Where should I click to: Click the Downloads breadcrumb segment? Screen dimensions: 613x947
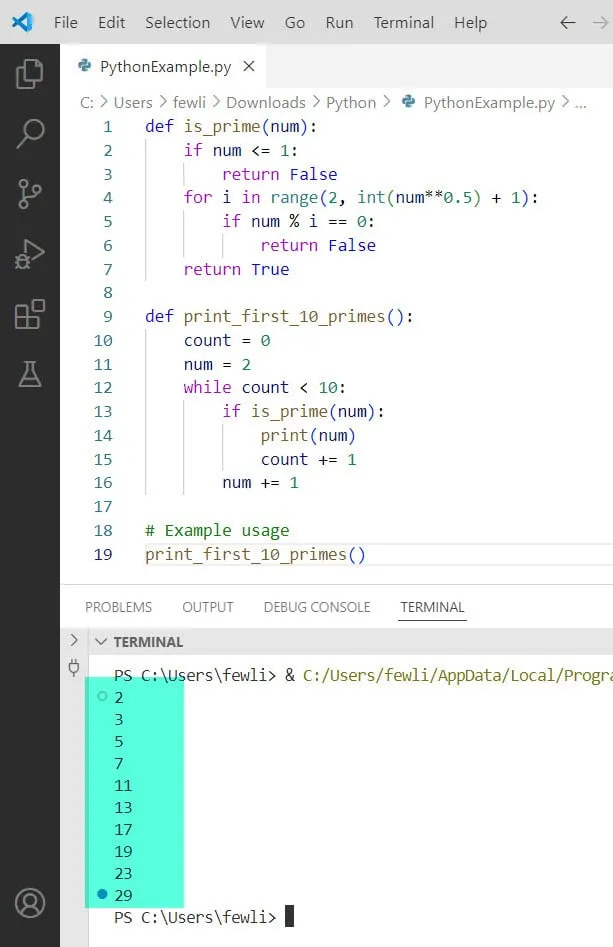(265, 102)
